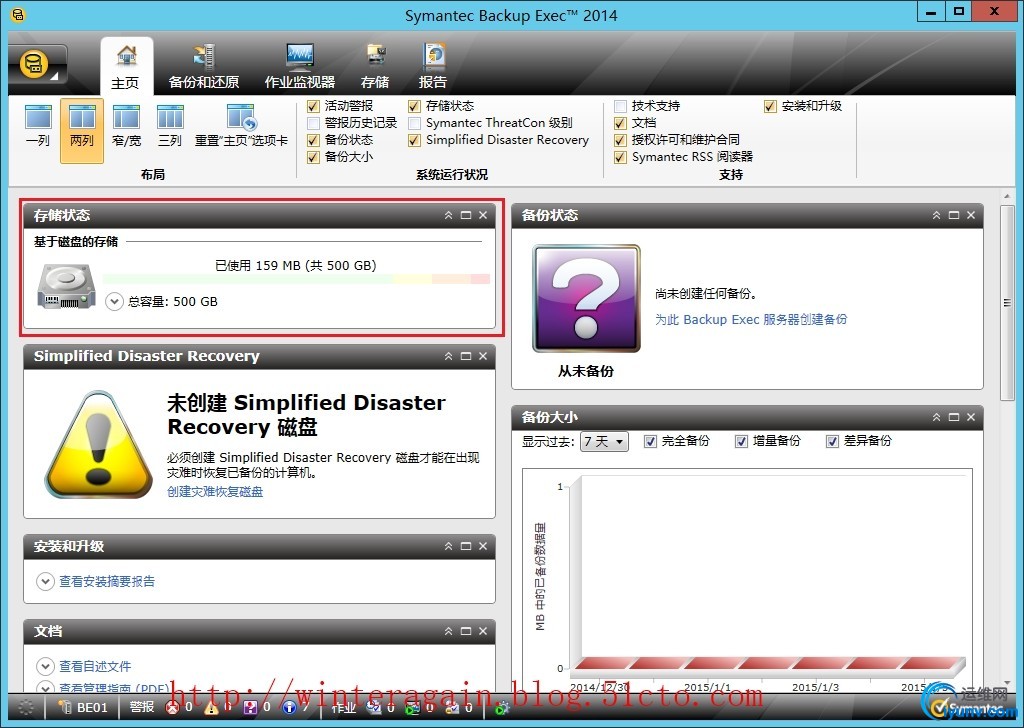Uncheck the 增量备份 chart checkbox
Image resolution: width=1024 pixels, height=728 pixels.
(x=741, y=441)
